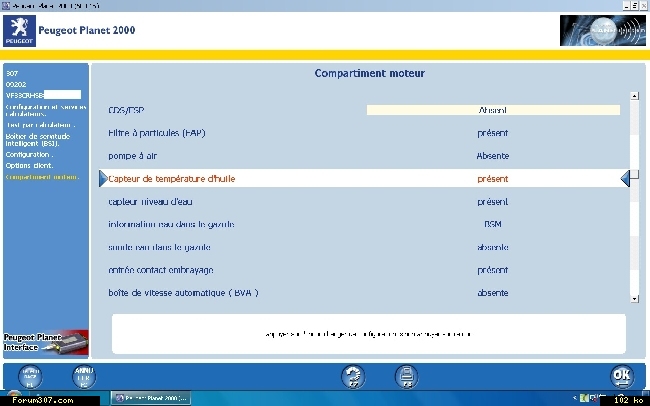Click the left-pointing arrow on selected row
This screenshot has width=650, height=406.
click(x=625, y=179)
